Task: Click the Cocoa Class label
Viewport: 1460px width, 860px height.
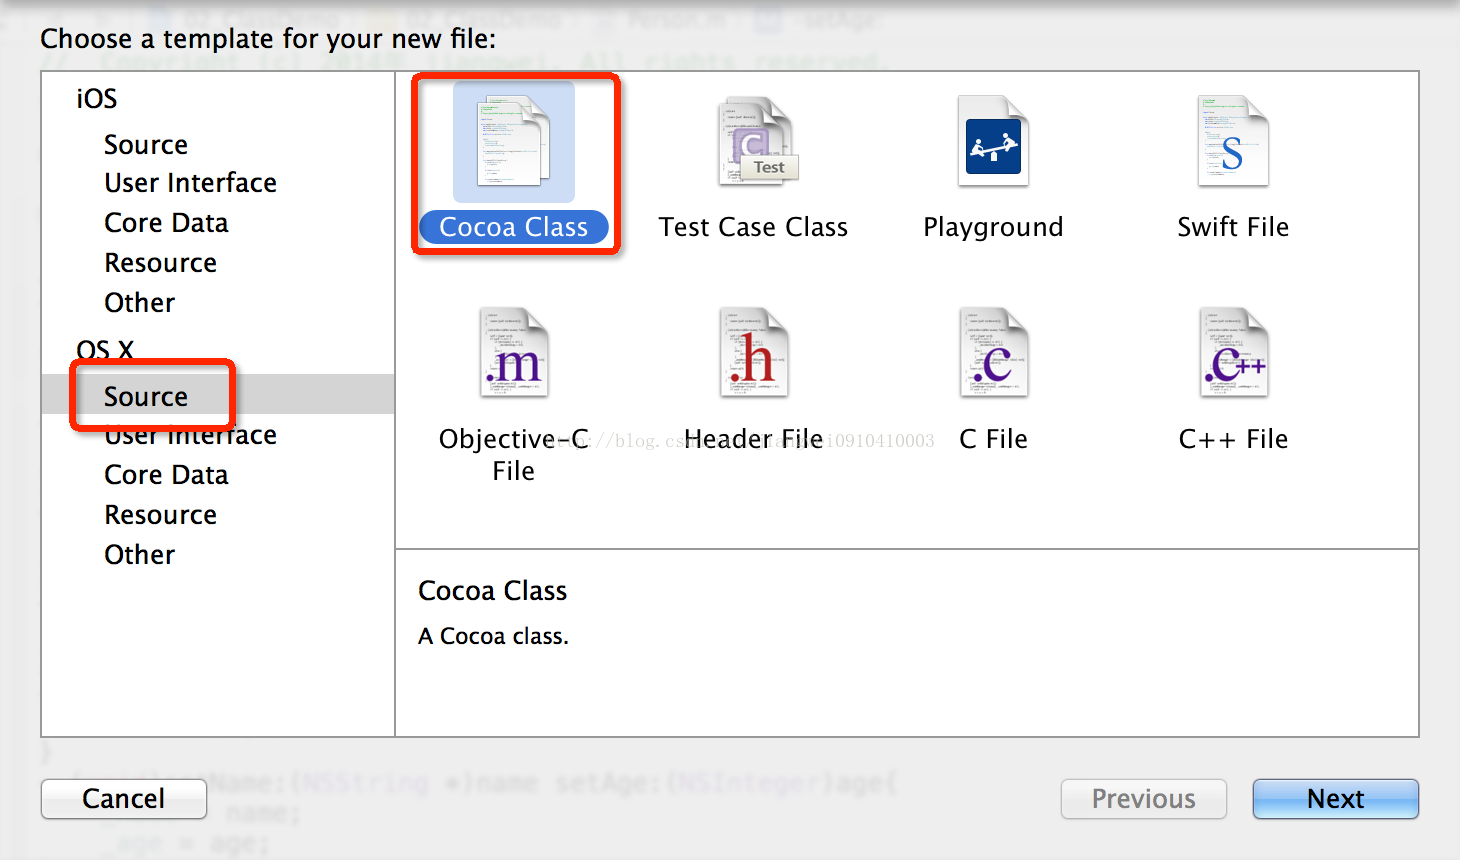Action: [514, 227]
